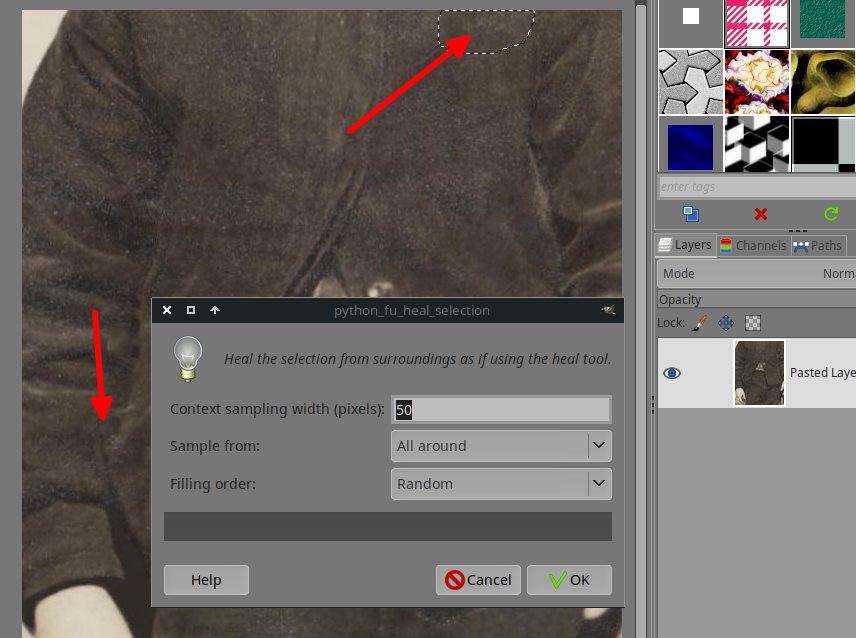
Task: Click the GIMP mascot icon in dialog titlebar
Action: [608, 310]
